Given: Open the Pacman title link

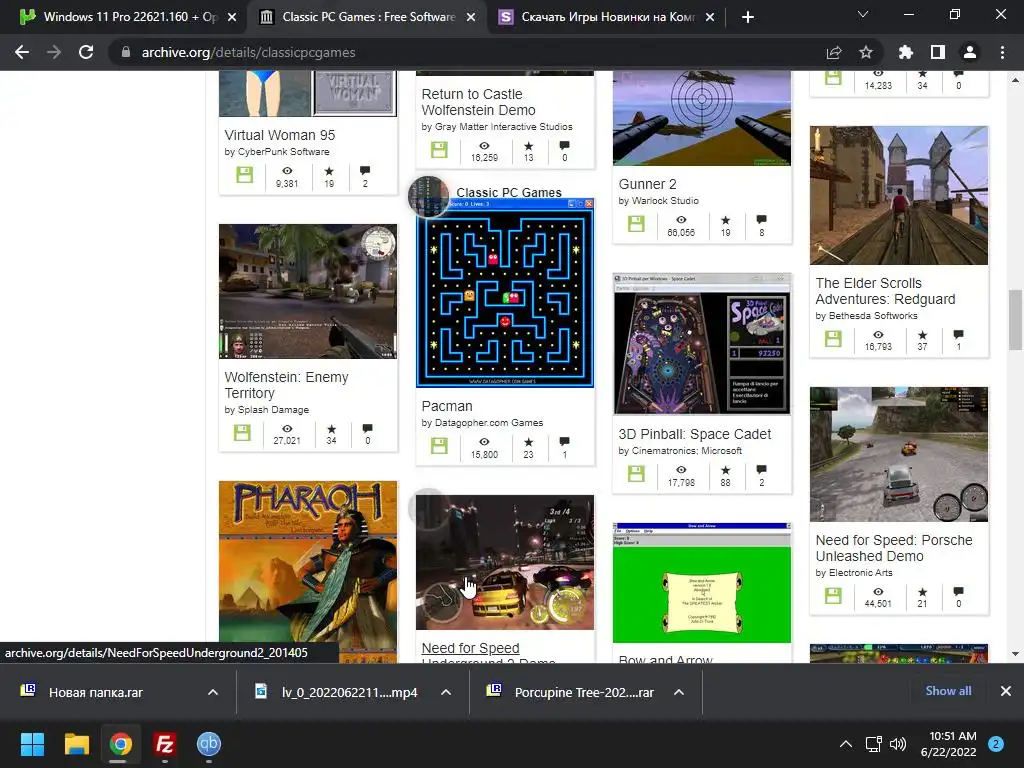Looking at the screenshot, I should pos(447,406).
